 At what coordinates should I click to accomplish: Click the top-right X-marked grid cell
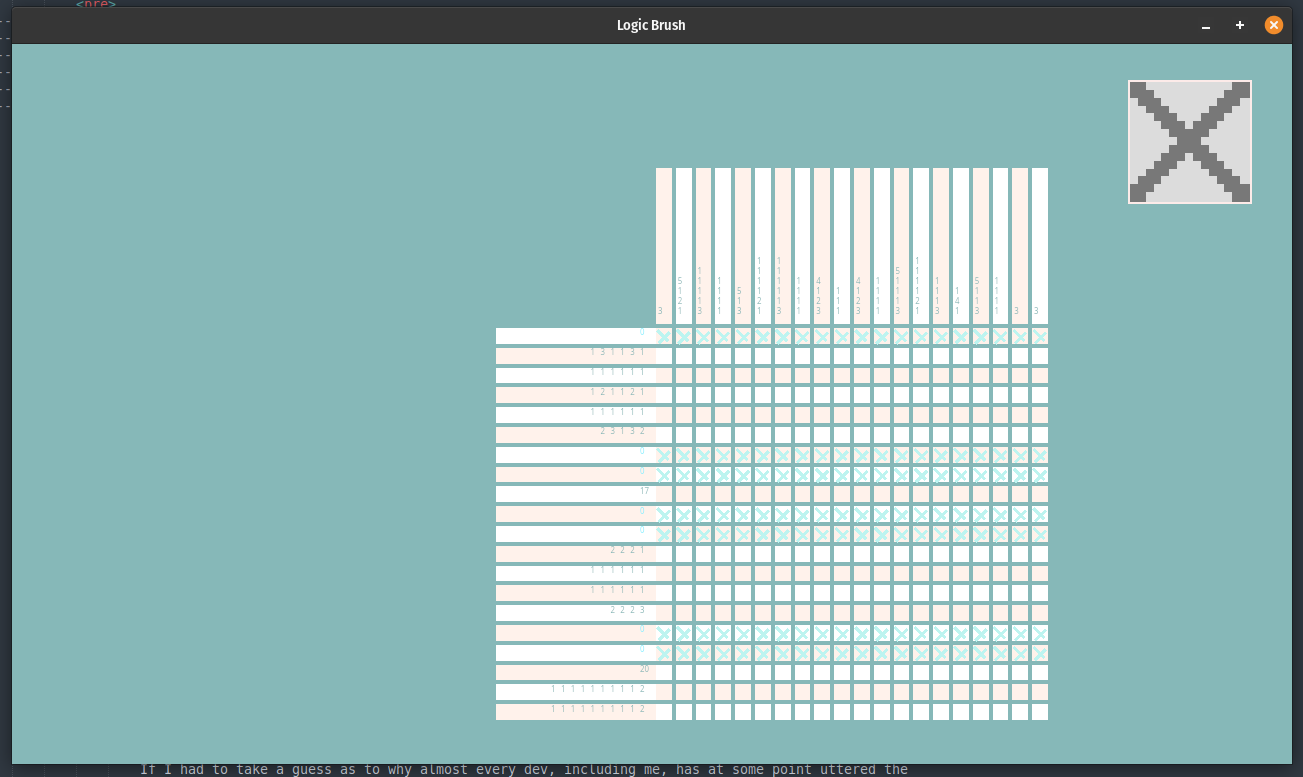(1040, 336)
